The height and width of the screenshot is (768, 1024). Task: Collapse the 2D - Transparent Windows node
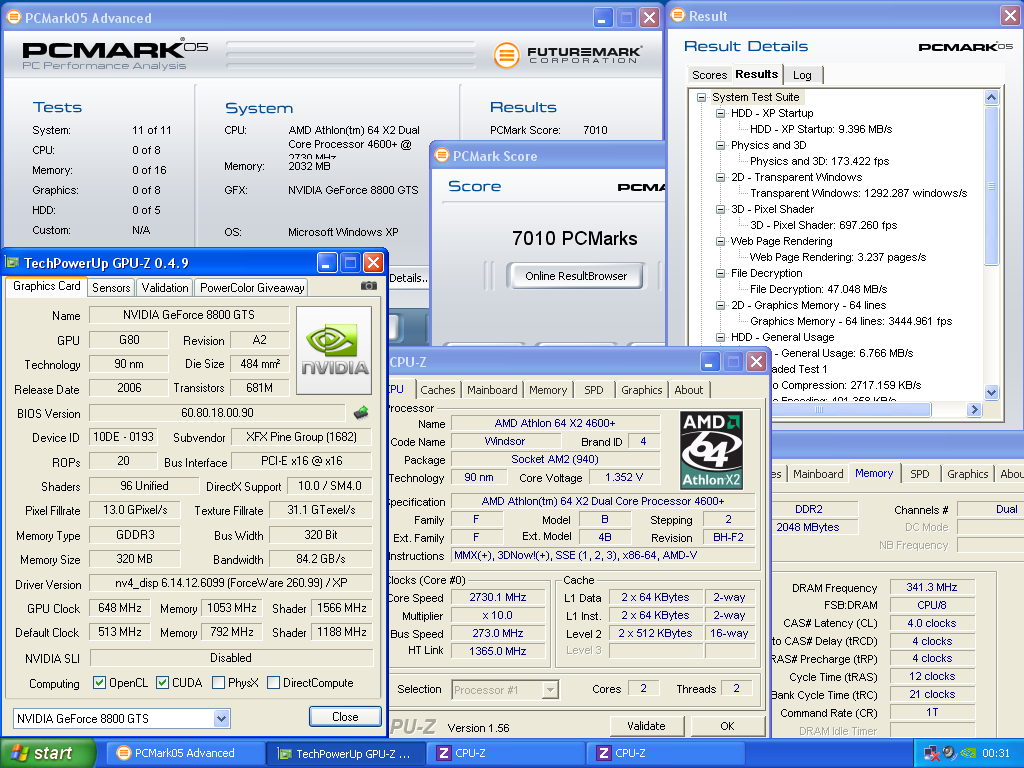(x=720, y=177)
